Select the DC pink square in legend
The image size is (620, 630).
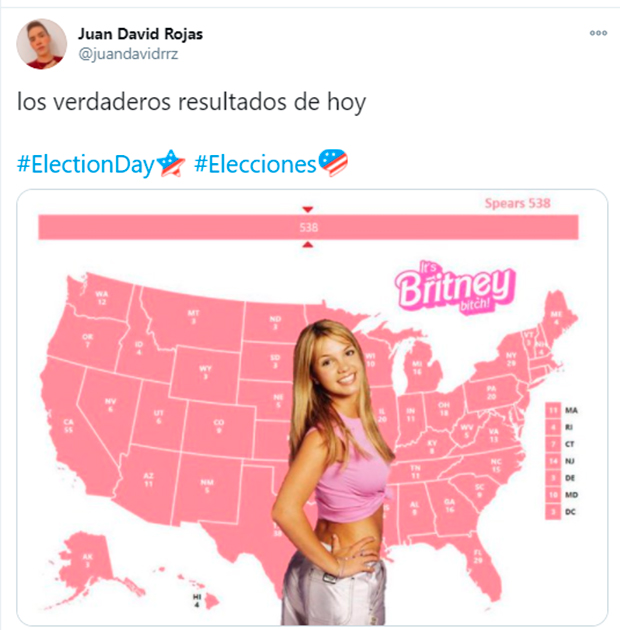553,511
